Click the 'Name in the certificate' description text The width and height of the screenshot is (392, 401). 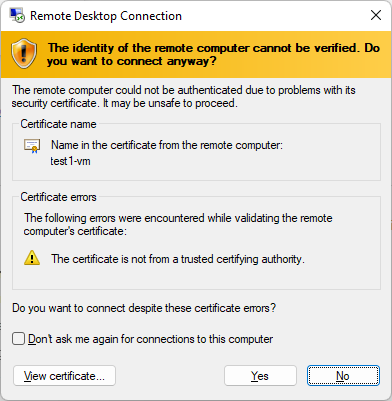tap(167, 145)
